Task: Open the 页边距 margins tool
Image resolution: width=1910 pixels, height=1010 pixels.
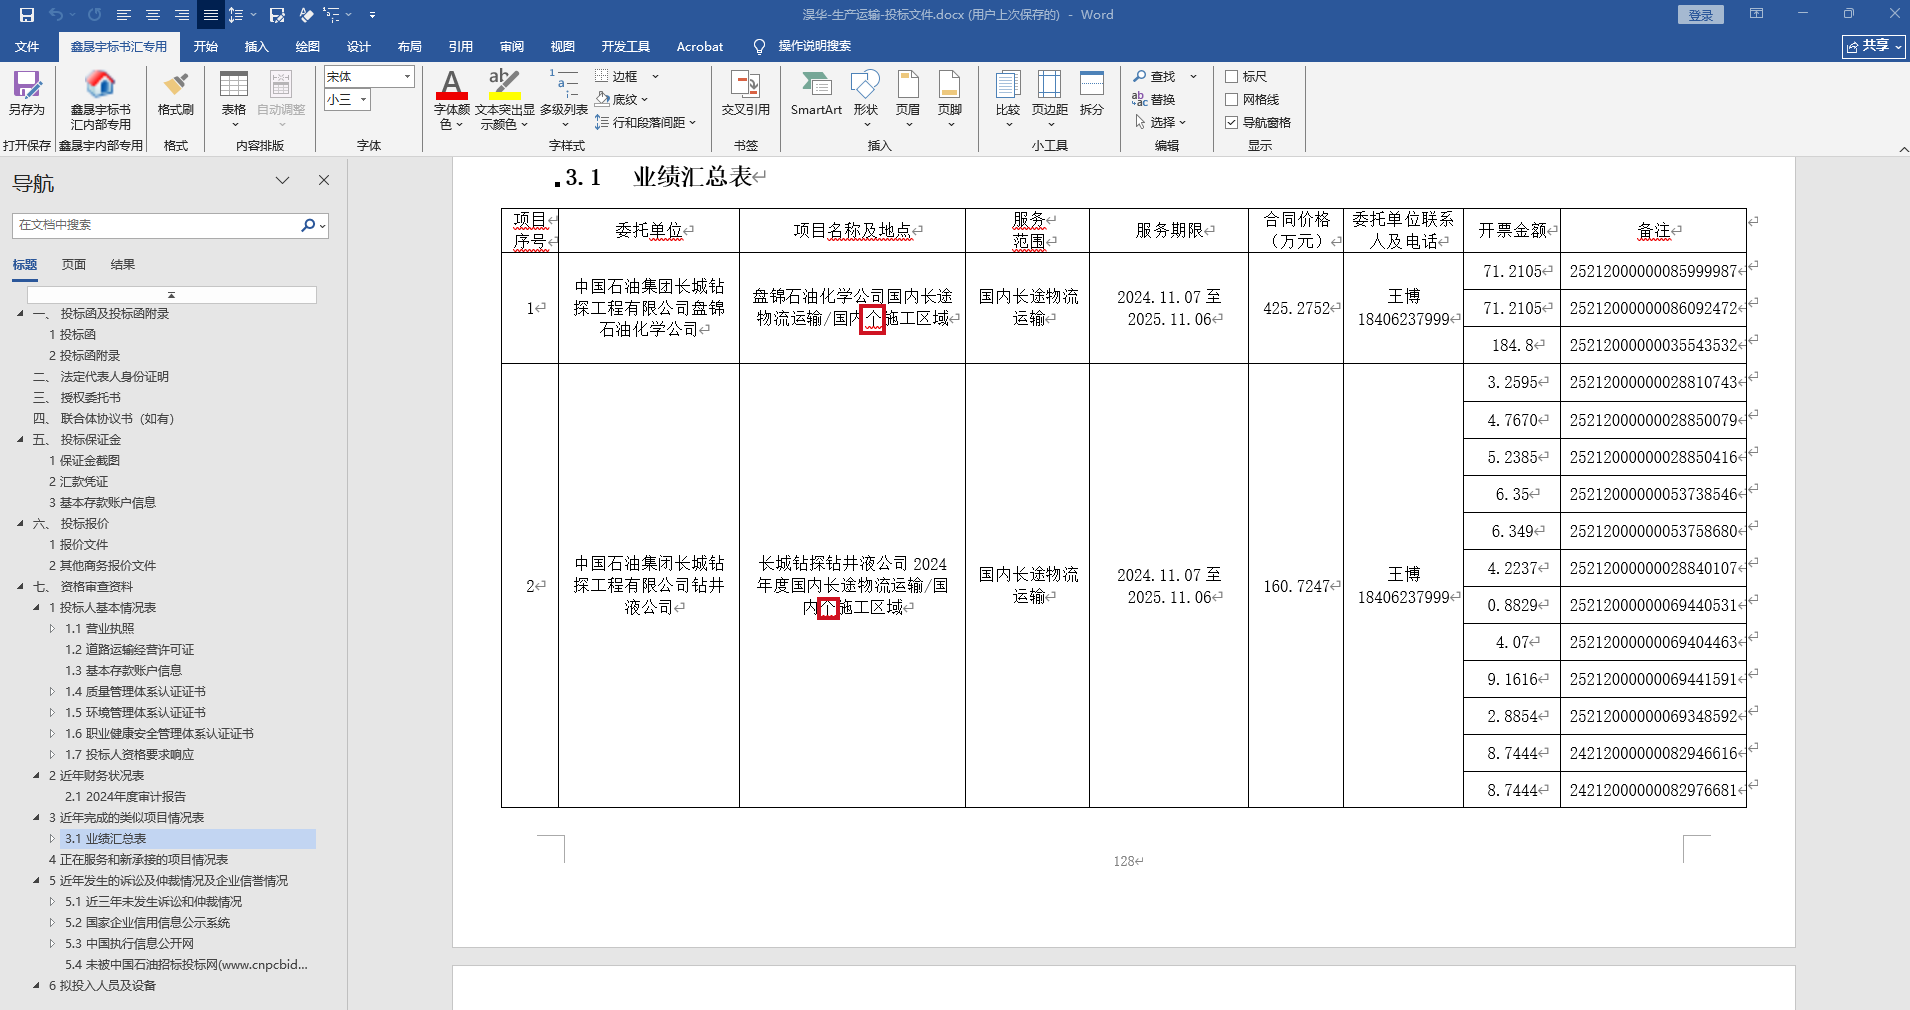Action: pos(1050,98)
